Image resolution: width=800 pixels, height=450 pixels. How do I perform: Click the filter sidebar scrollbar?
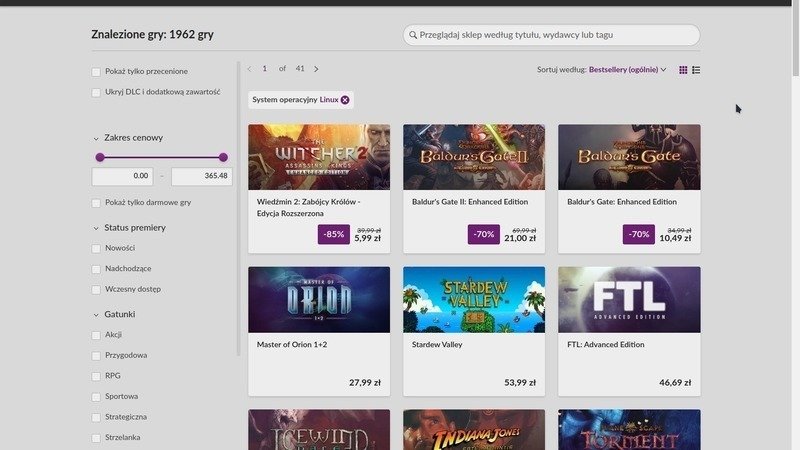pyautogui.click(x=238, y=209)
